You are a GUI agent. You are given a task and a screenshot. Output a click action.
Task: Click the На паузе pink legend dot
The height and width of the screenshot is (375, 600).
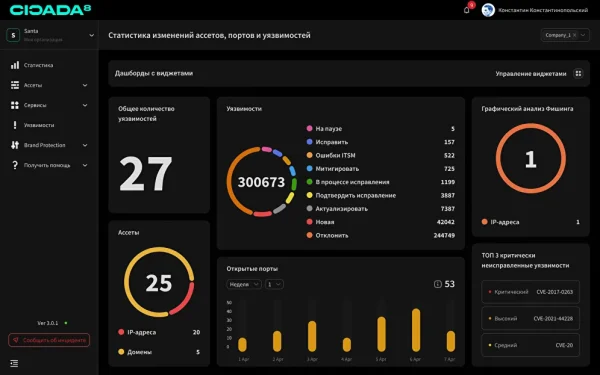point(310,129)
